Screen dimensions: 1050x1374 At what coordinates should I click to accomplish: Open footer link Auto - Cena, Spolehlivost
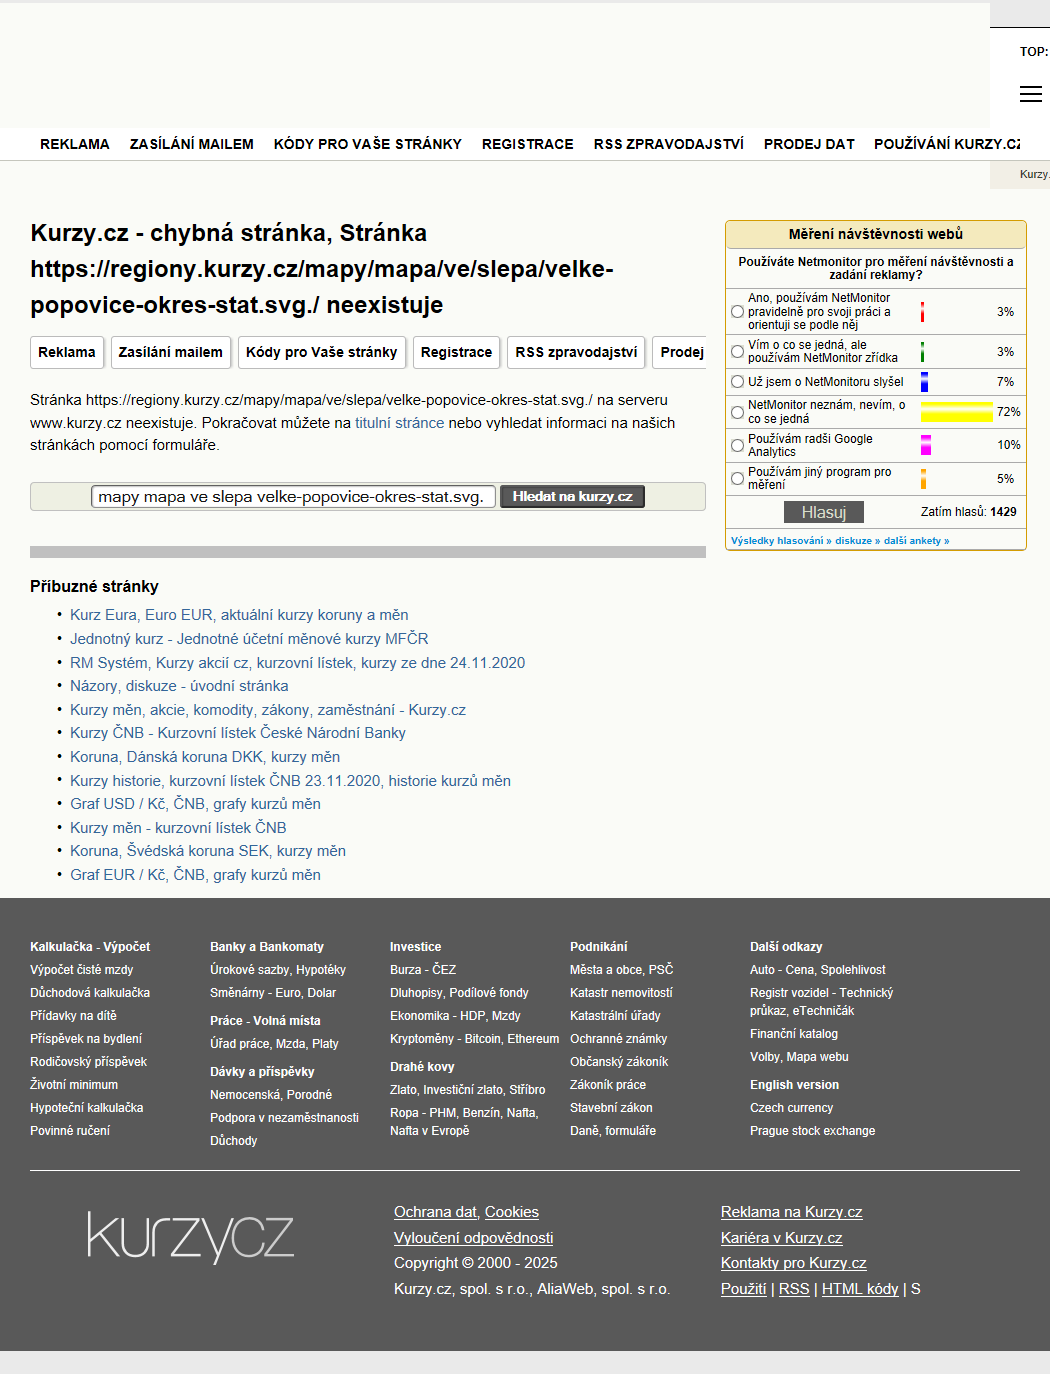point(818,970)
